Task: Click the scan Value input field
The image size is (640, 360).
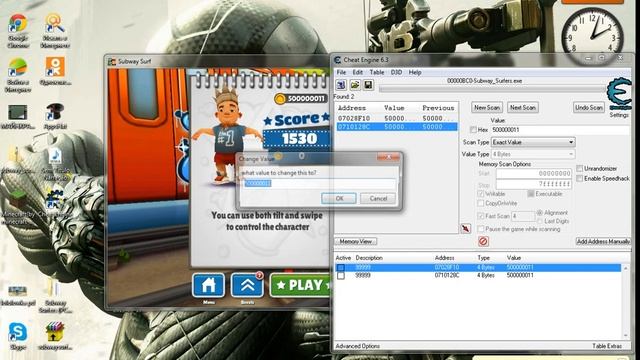Action: pos(561,130)
